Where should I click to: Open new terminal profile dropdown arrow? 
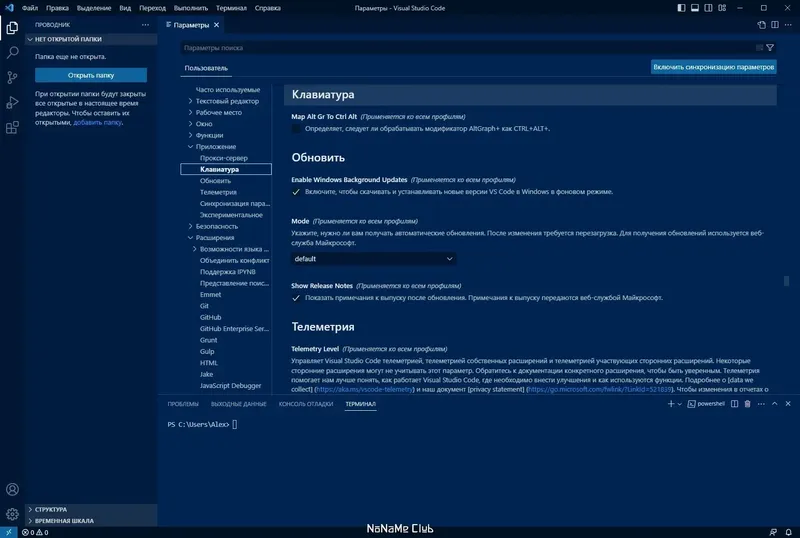pyautogui.click(x=680, y=404)
